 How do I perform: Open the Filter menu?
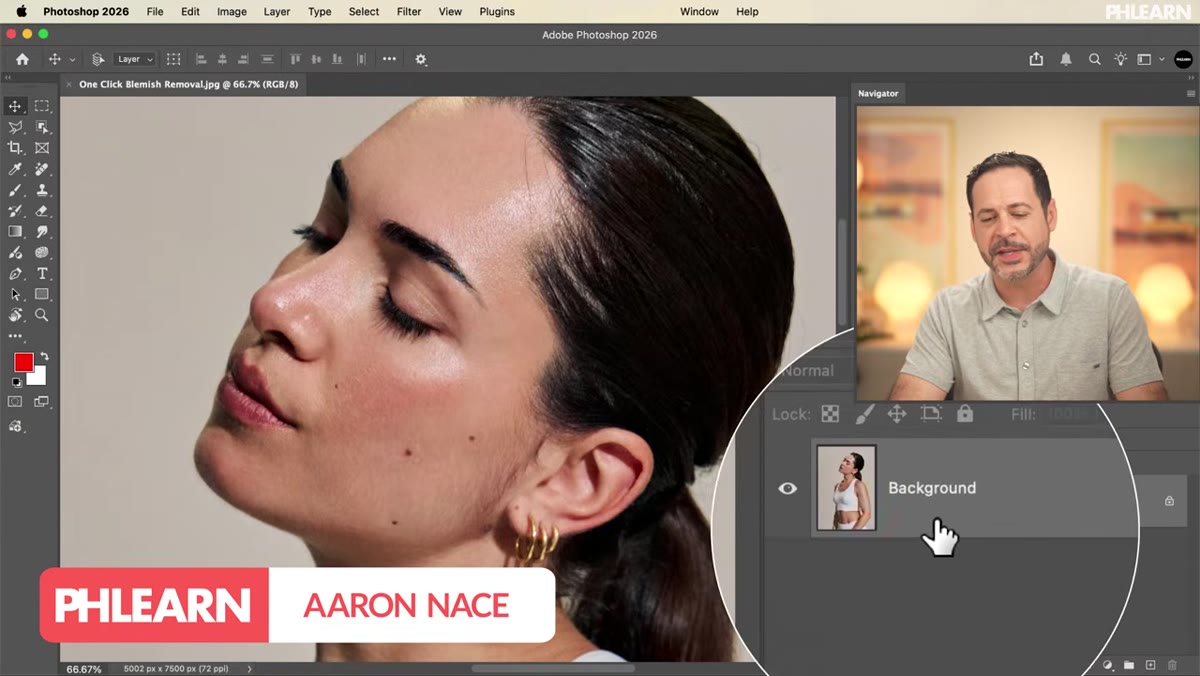coord(409,12)
